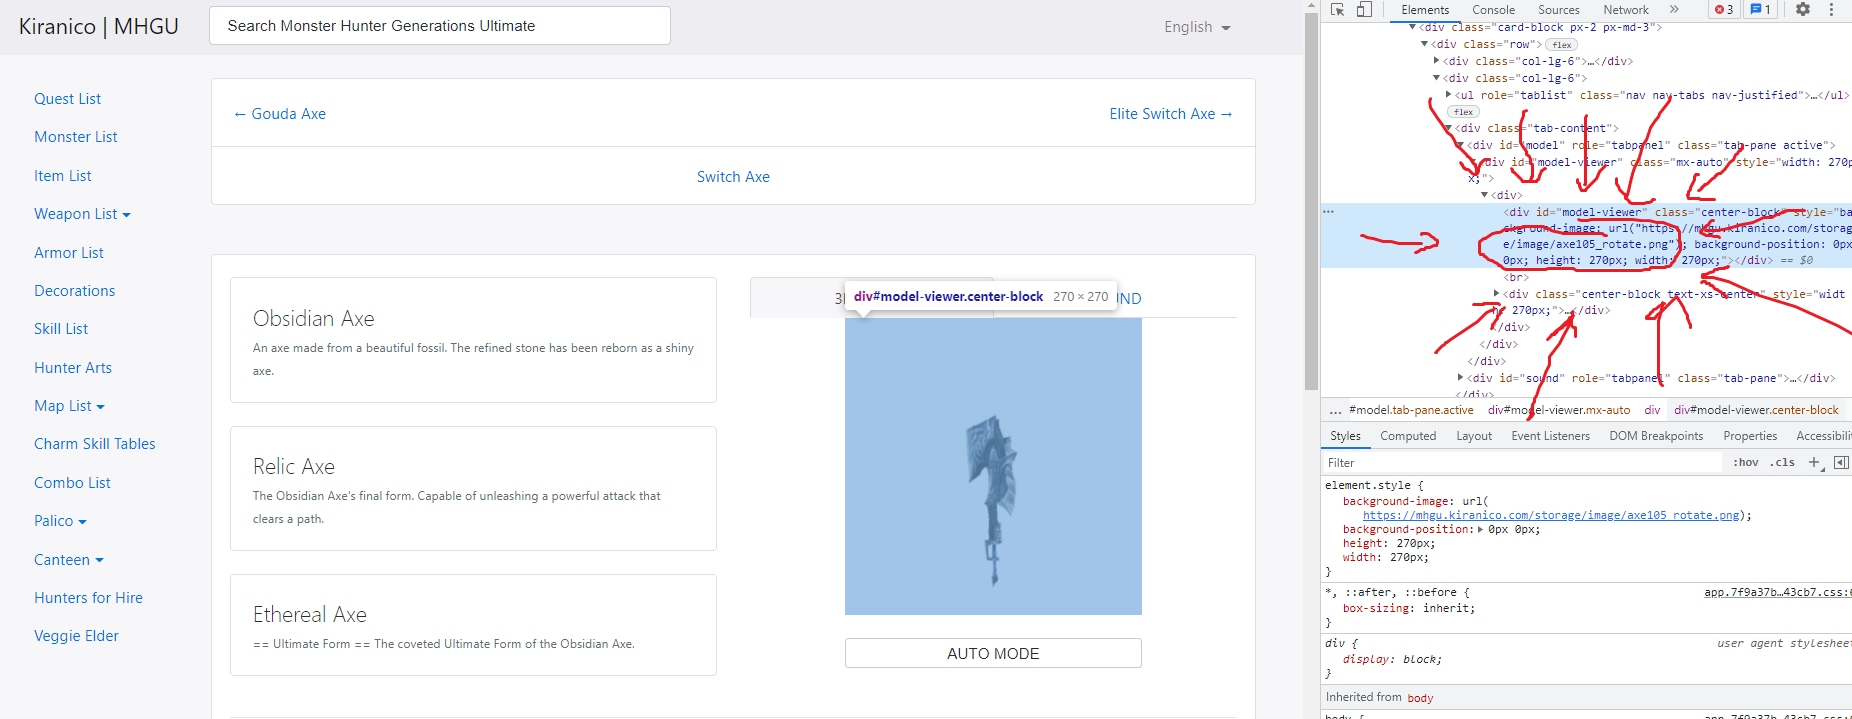1852x719 pixels.
Task: Go to next weapon Elite Switch Axe
Action: point(1171,114)
